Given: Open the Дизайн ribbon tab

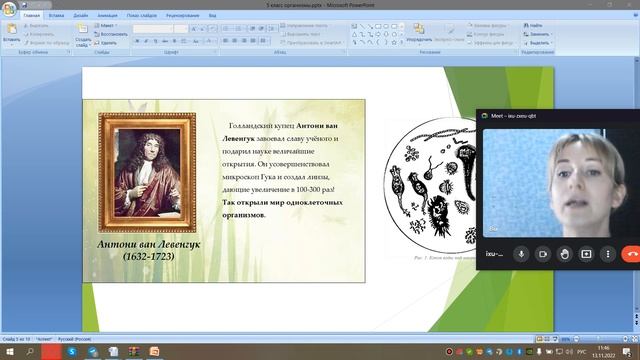Looking at the screenshot, I should coord(80,16).
